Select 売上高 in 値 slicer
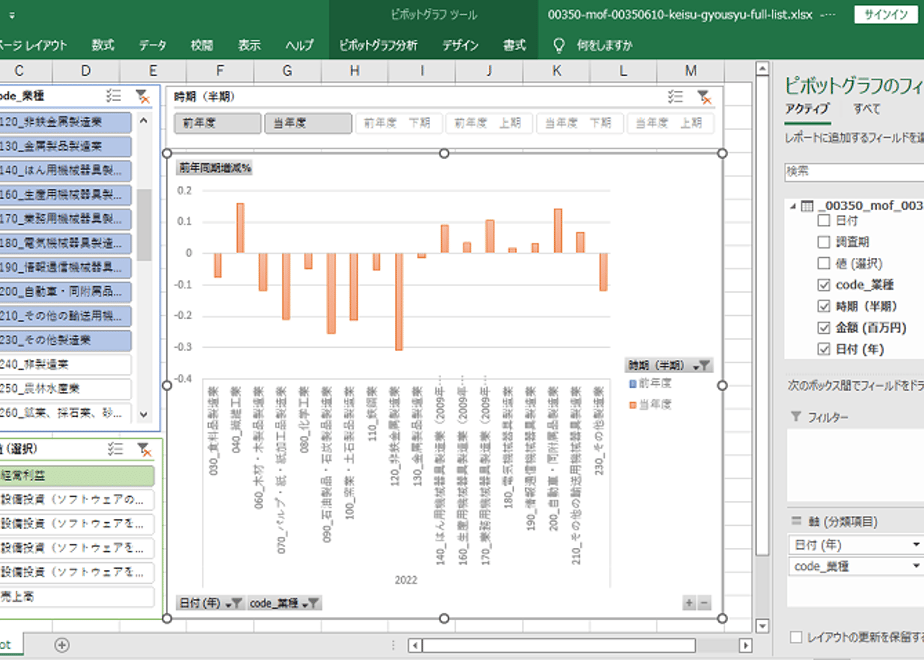 (x=77, y=596)
